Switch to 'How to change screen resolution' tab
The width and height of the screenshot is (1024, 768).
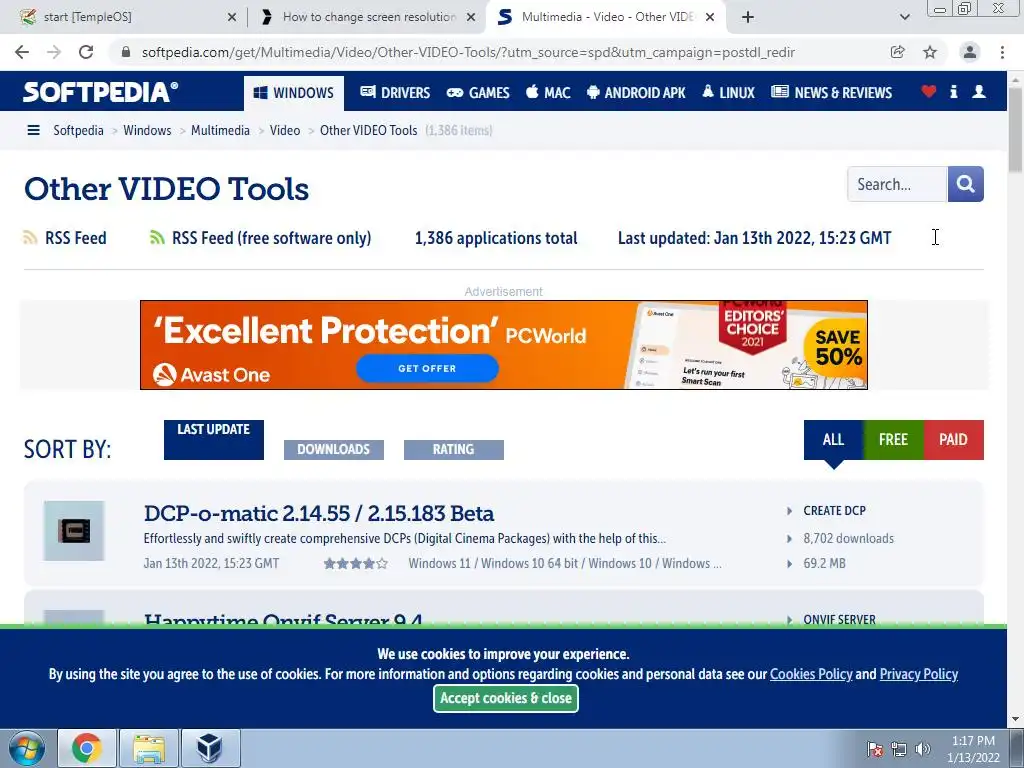(369, 17)
